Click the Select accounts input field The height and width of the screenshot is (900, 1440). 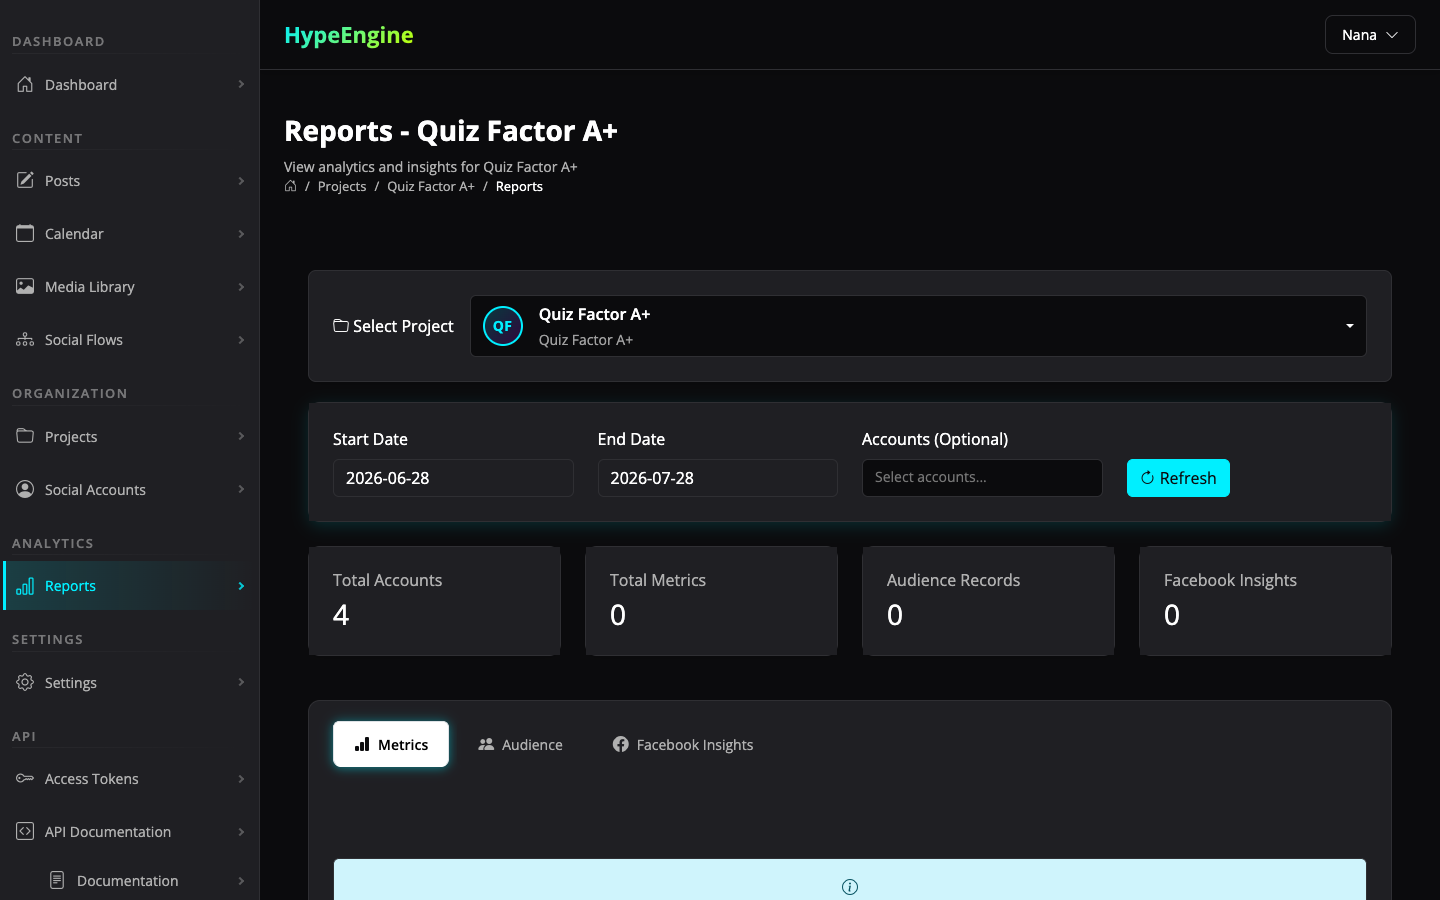click(982, 478)
